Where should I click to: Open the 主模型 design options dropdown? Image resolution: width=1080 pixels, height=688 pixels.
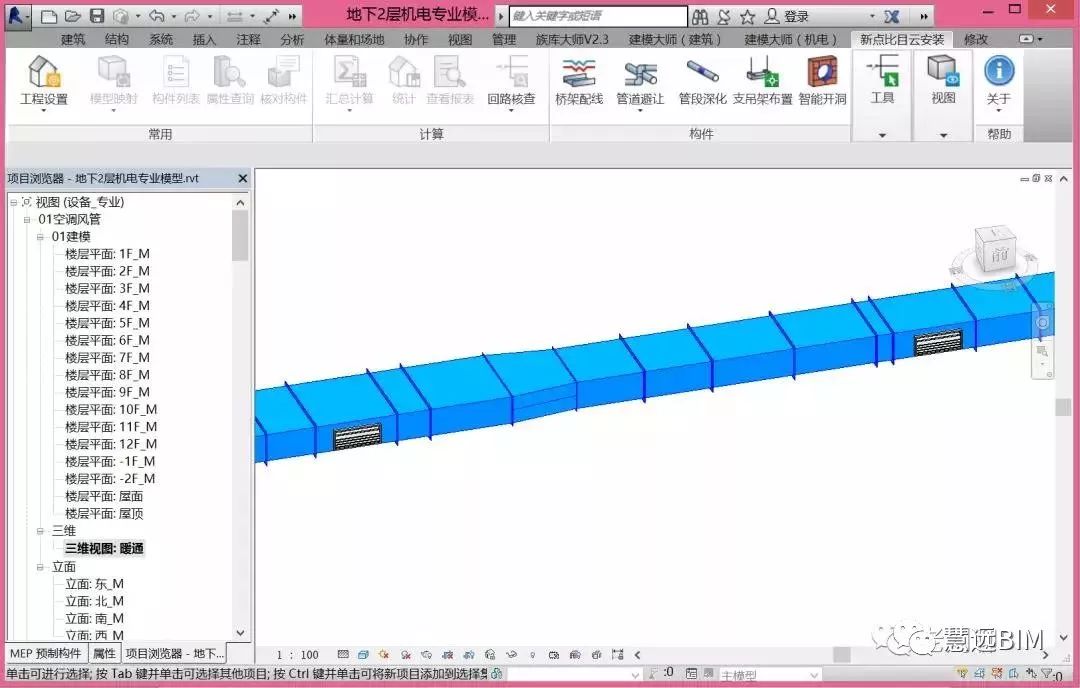point(769,675)
